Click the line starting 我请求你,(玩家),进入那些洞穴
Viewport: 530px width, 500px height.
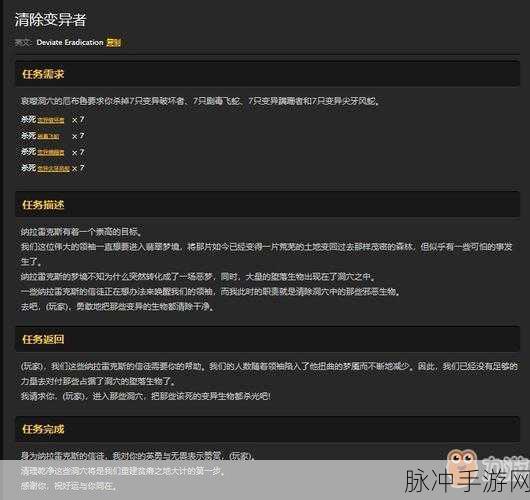coord(146,396)
